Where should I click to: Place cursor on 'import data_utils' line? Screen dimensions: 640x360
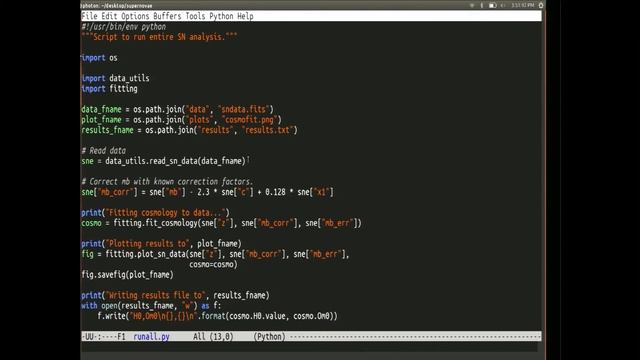point(115,78)
